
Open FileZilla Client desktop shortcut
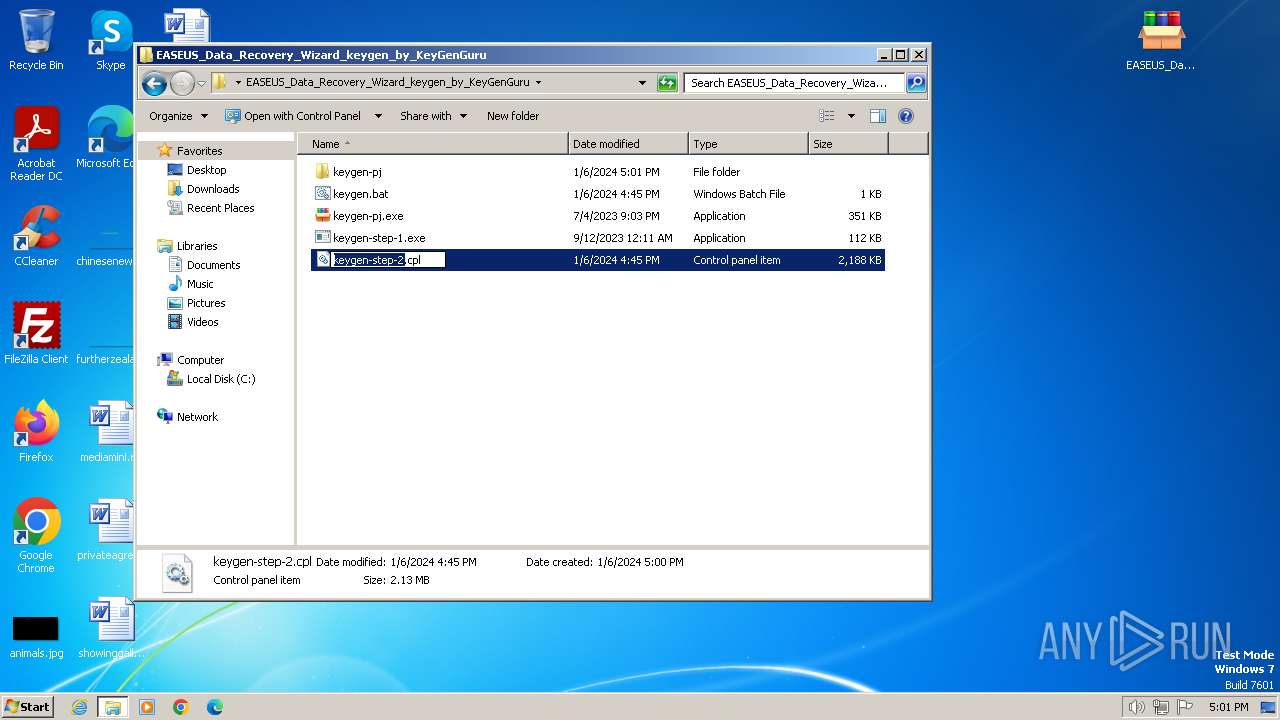[x=36, y=333]
